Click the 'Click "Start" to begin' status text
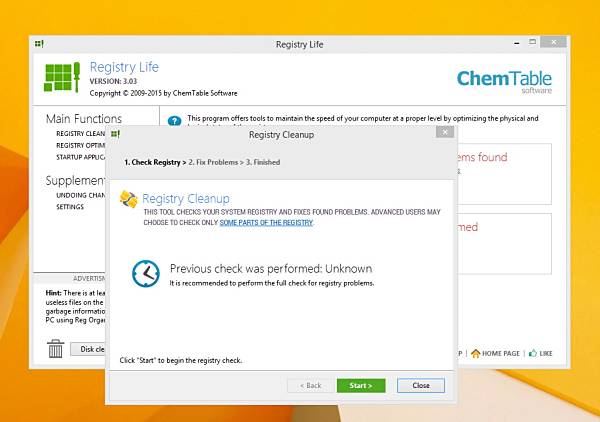Image resolution: width=600 pixels, height=422 pixels. 181,360
